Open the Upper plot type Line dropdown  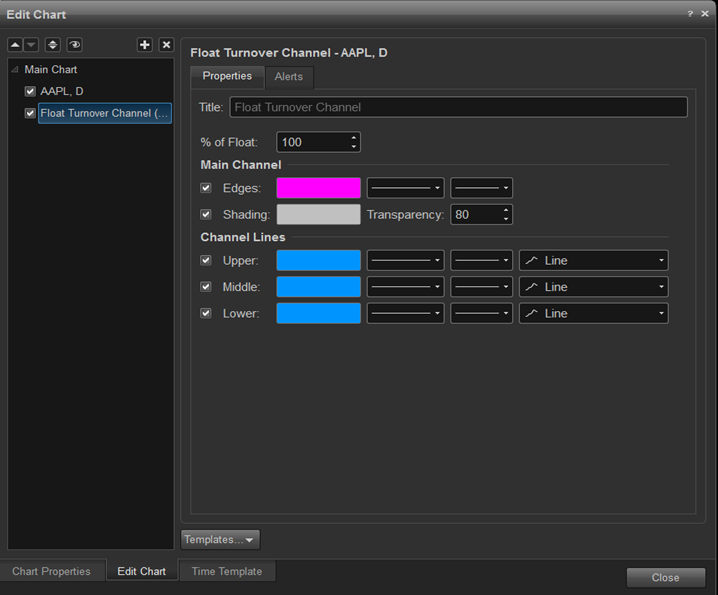tap(593, 260)
